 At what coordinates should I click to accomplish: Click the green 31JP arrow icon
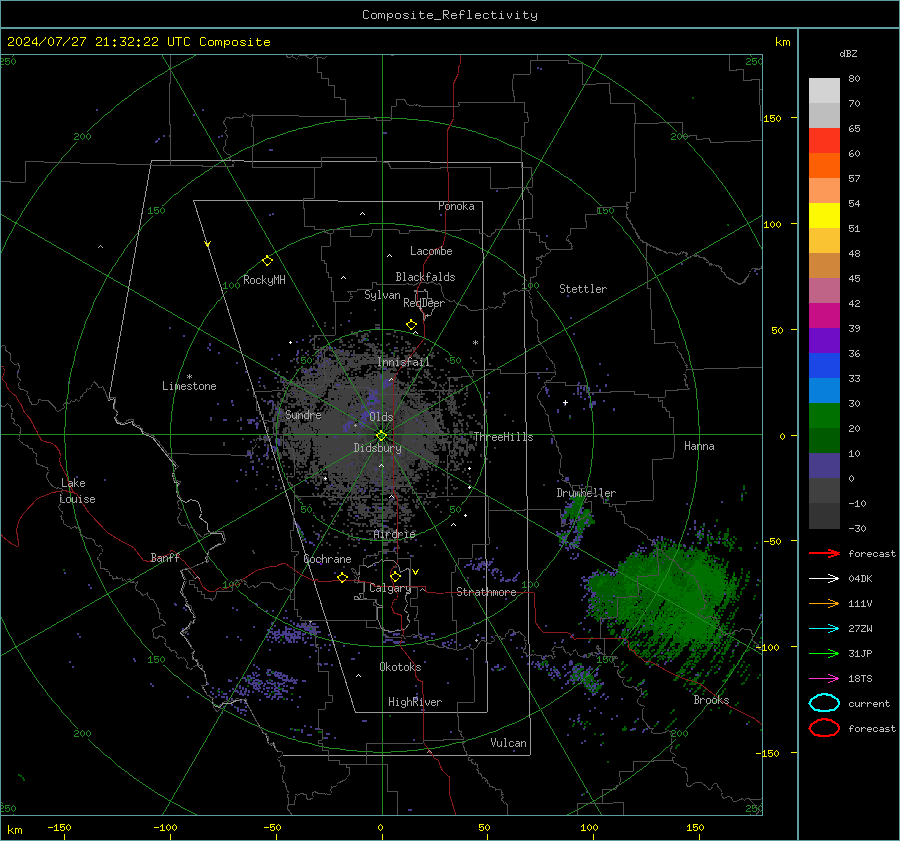[x=824, y=653]
